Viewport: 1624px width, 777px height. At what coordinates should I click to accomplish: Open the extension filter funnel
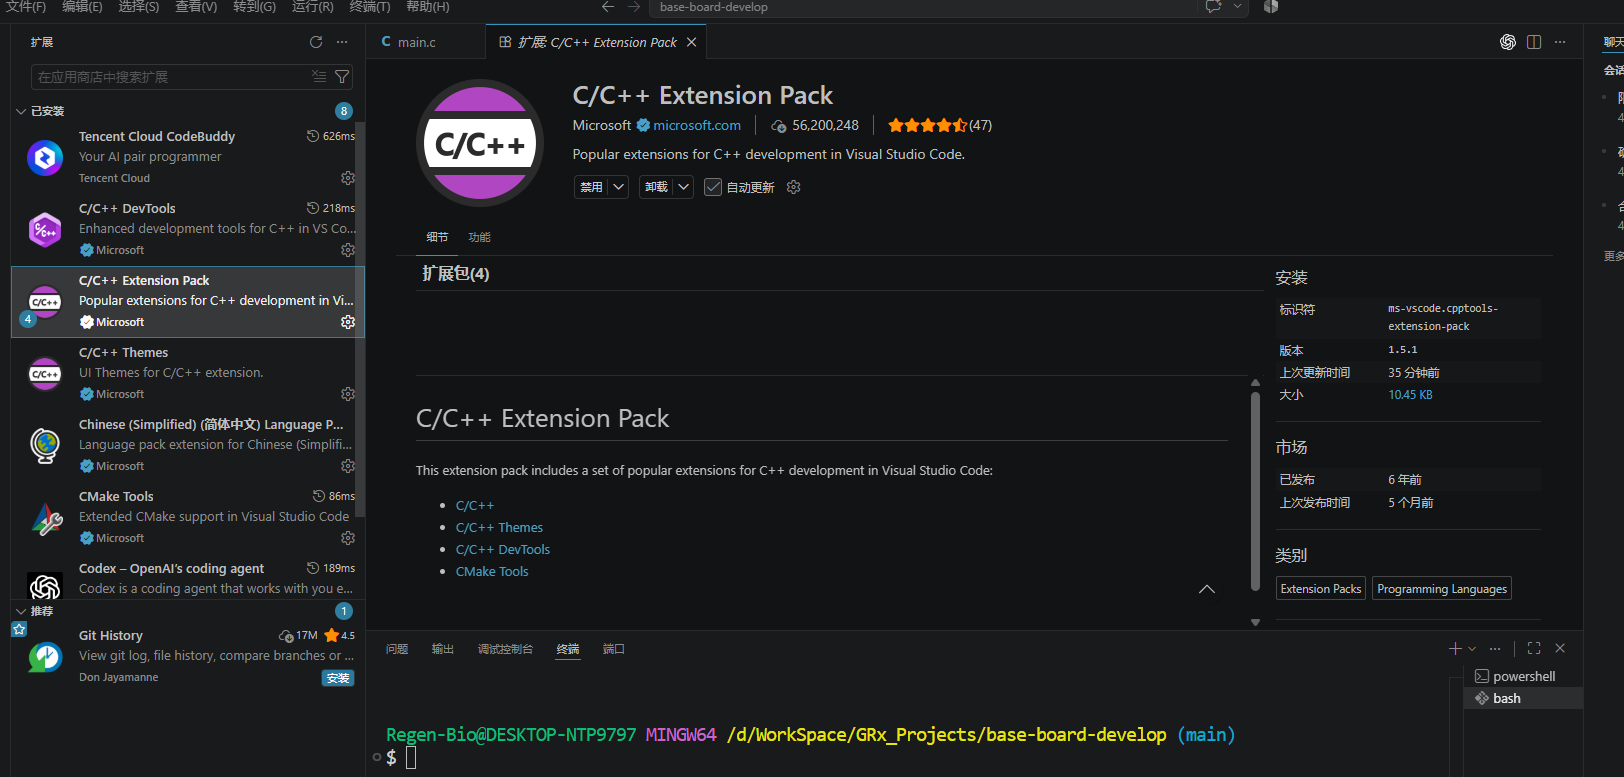342,77
